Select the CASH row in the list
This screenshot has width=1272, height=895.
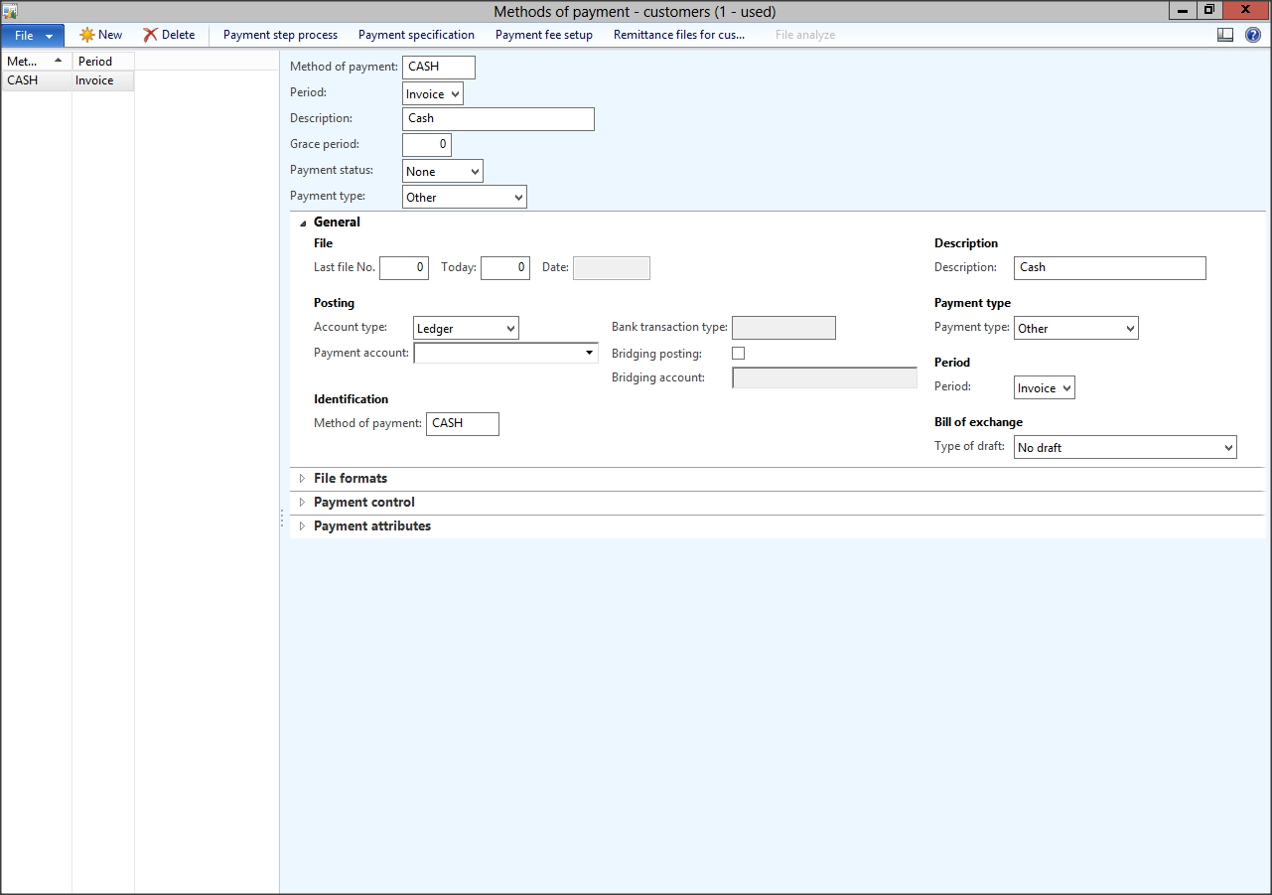tap(23, 81)
